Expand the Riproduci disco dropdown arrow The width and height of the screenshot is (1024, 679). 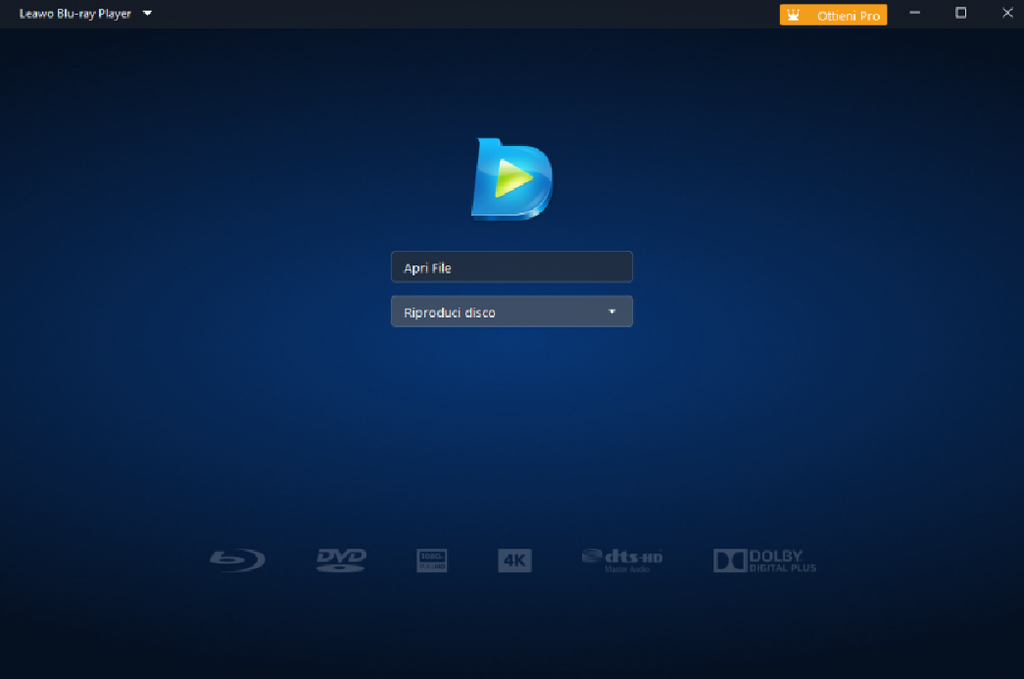[x=612, y=311]
